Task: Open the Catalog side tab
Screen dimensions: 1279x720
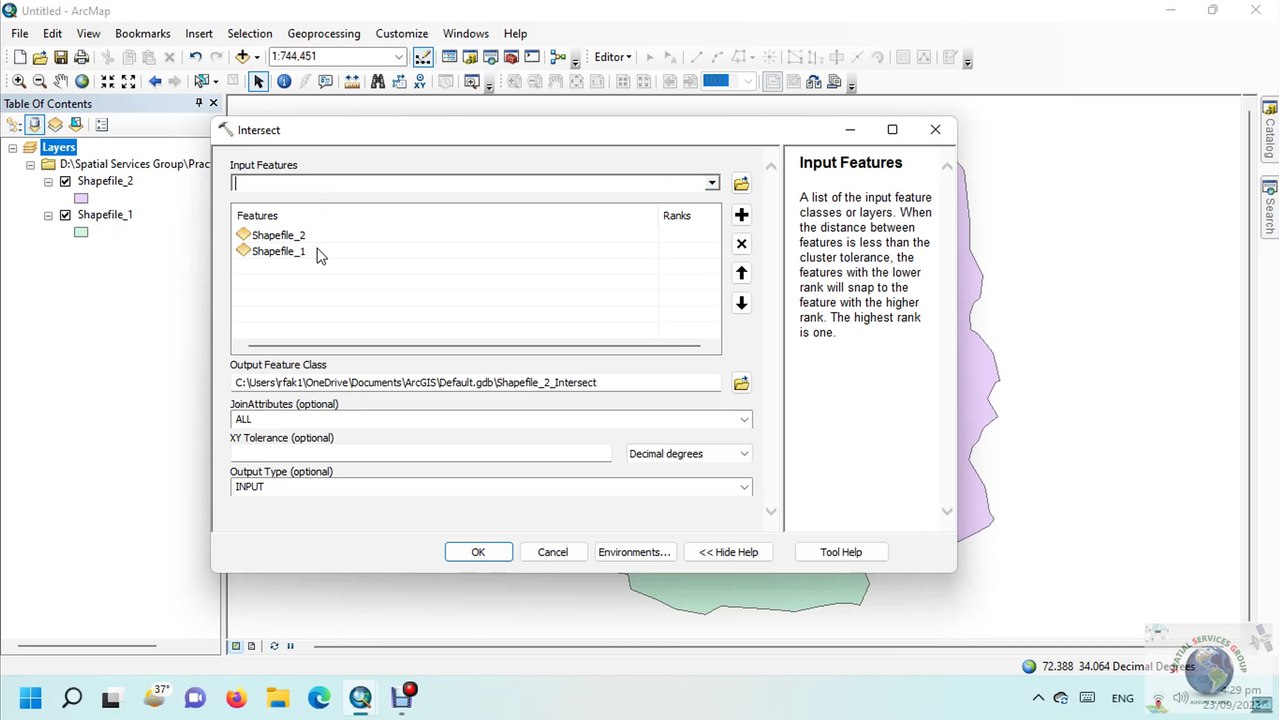Action: click(x=1270, y=130)
